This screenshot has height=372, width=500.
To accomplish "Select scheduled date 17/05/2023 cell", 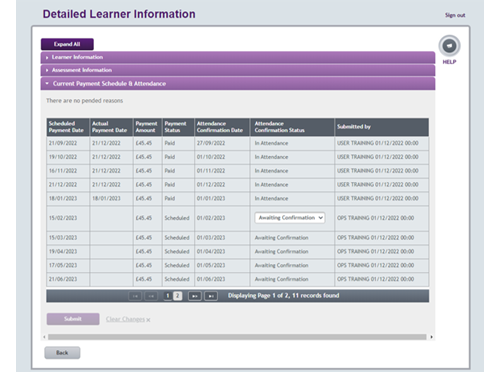I will click(x=68, y=265).
